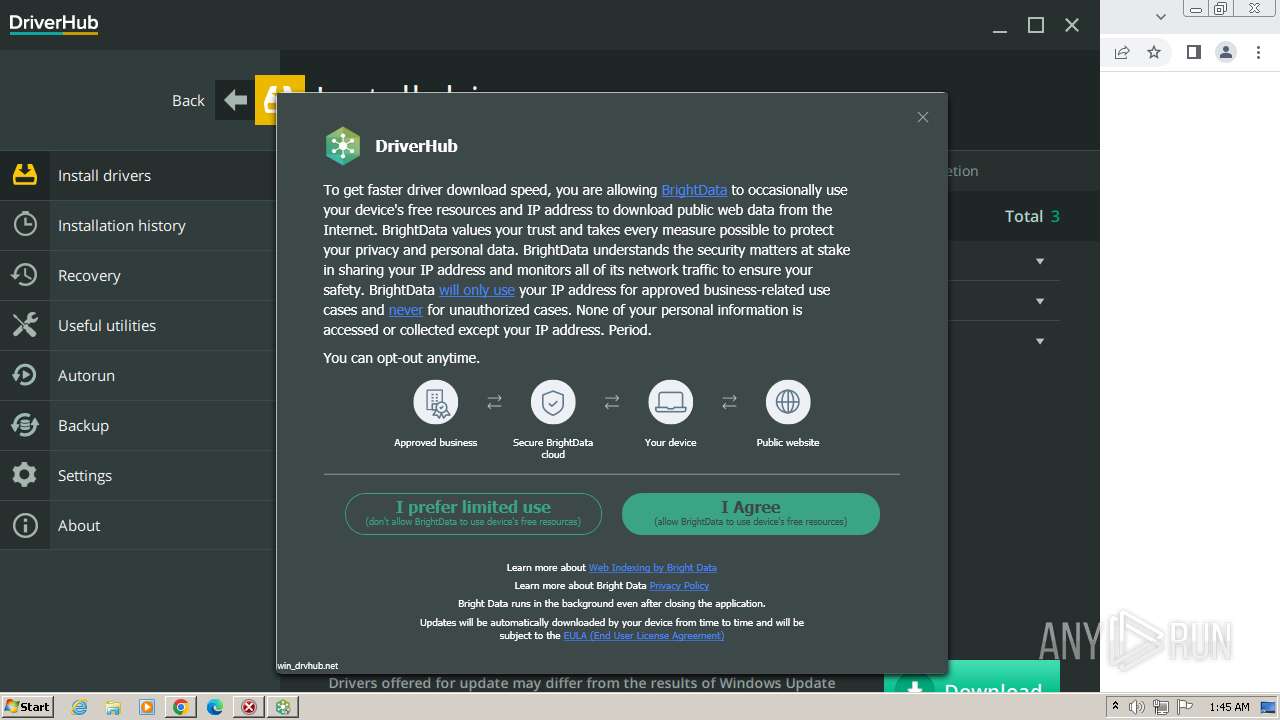Image resolution: width=1280 pixels, height=720 pixels.
Task: Click the Recovery sidebar icon
Action: click(25, 275)
